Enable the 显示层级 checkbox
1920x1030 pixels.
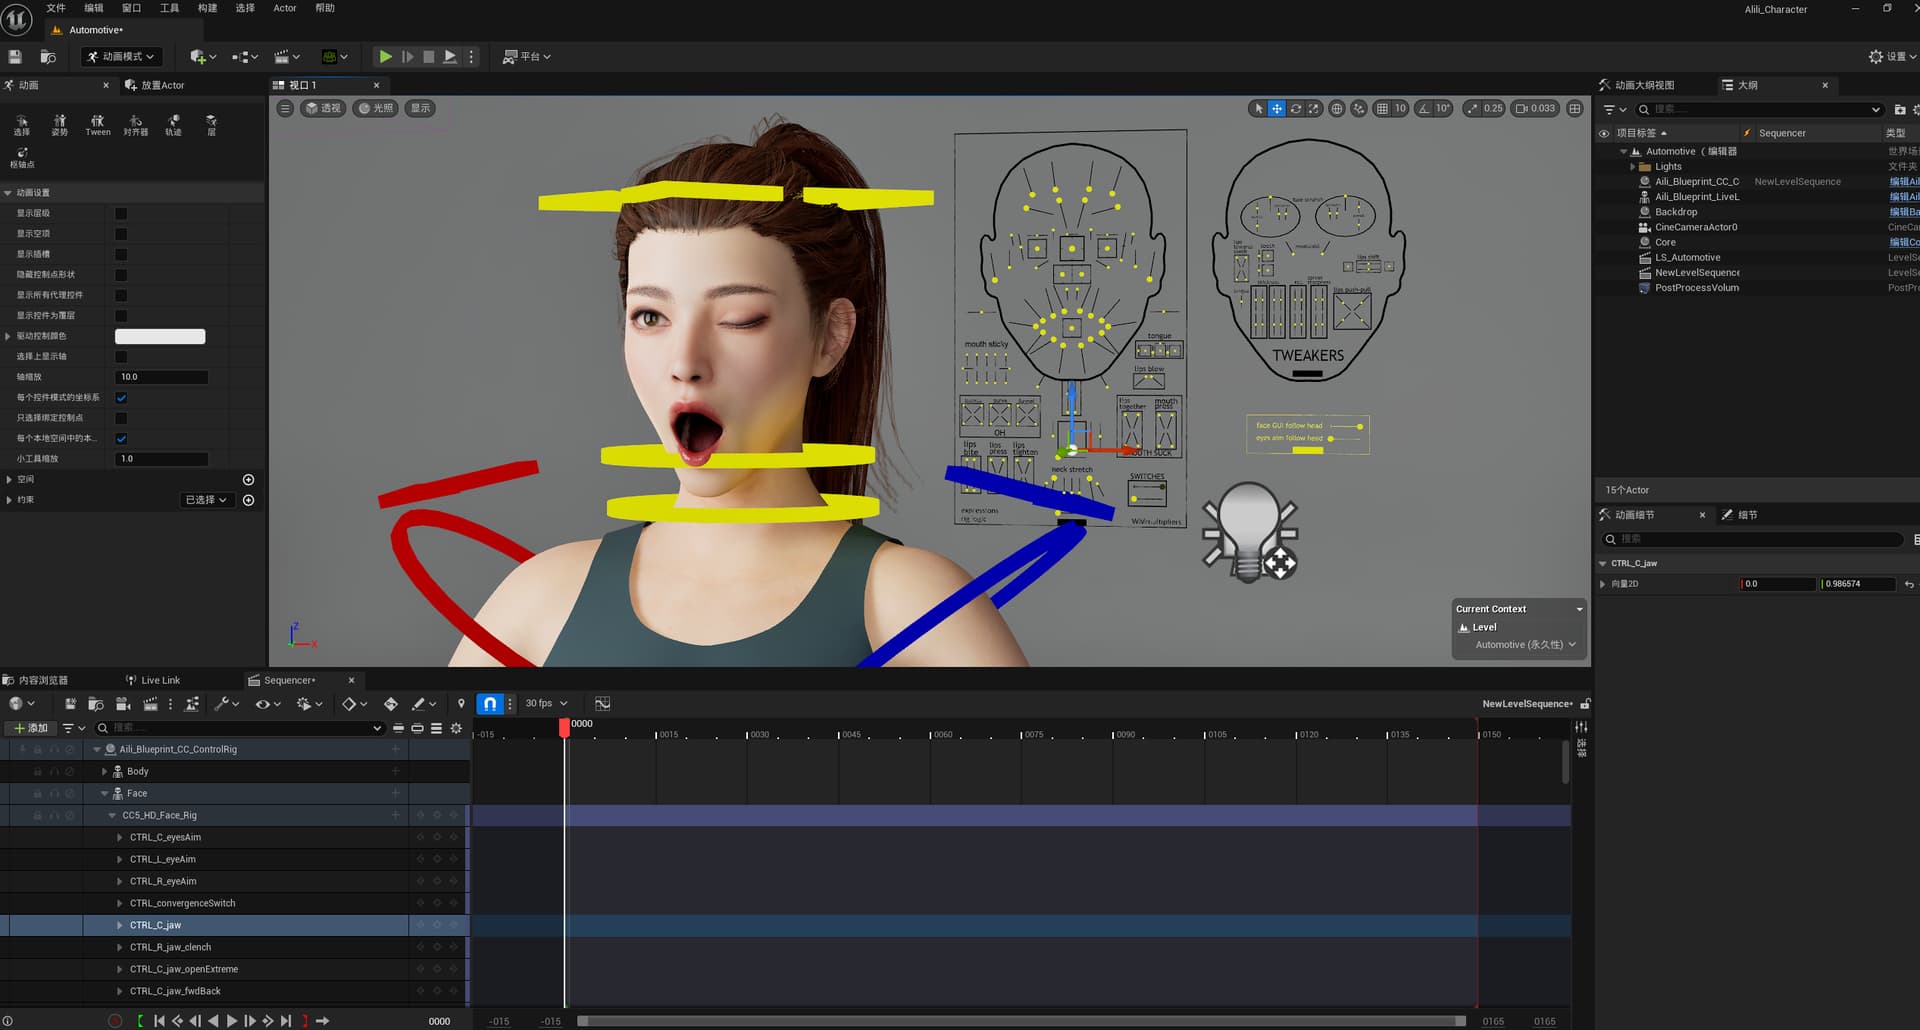(121, 213)
